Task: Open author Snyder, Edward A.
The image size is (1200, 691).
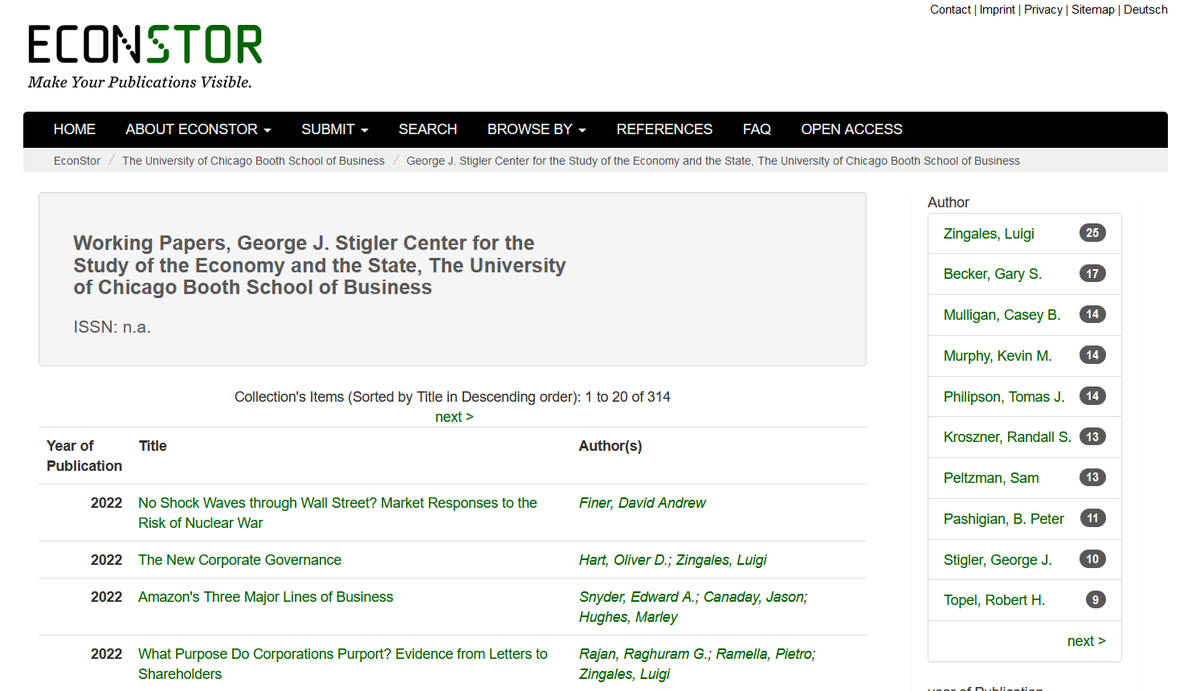Action: [x=637, y=597]
